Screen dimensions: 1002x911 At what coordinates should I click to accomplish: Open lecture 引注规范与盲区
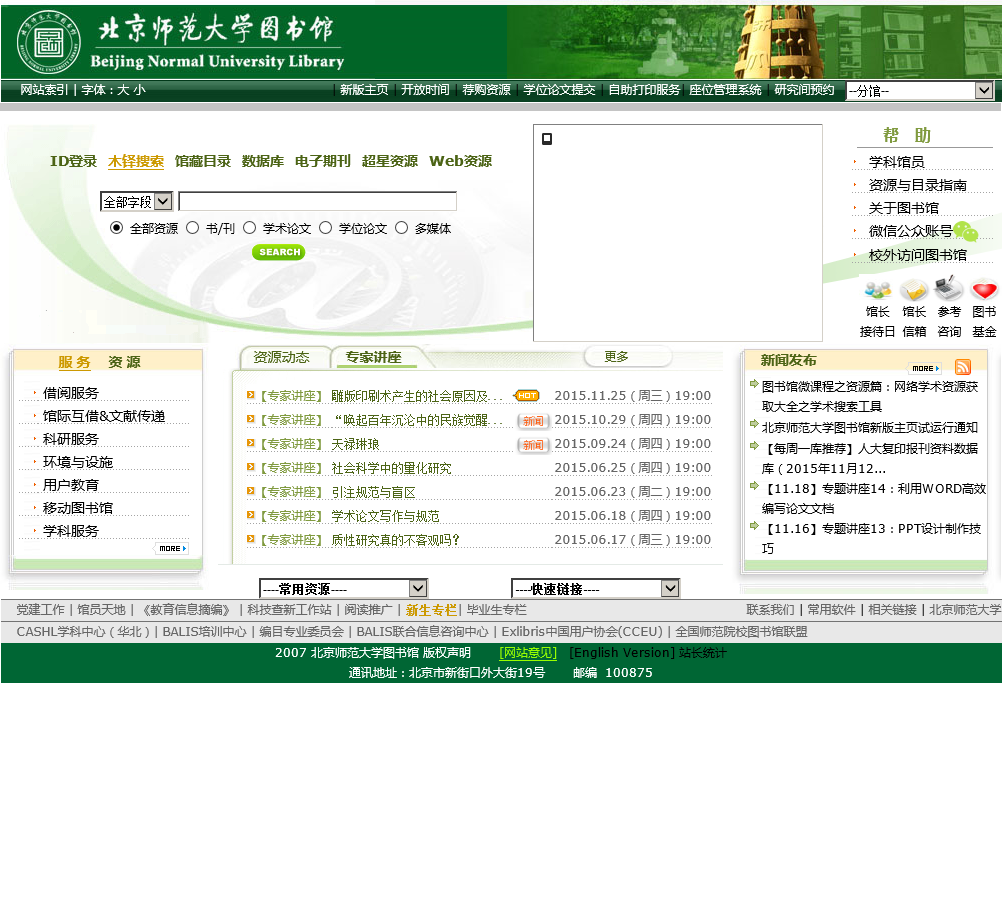pos(373,493)
